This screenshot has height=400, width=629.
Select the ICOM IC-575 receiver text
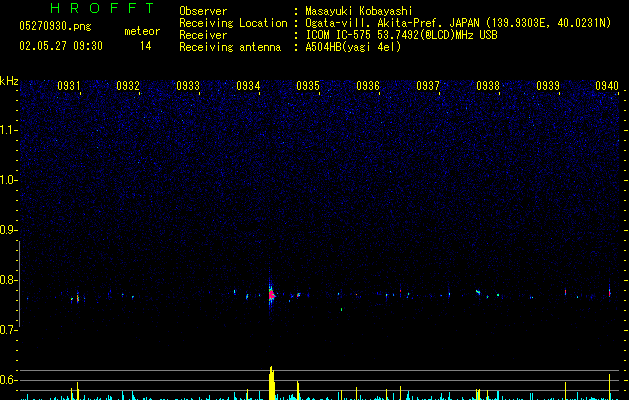click(x=401, y=35)
